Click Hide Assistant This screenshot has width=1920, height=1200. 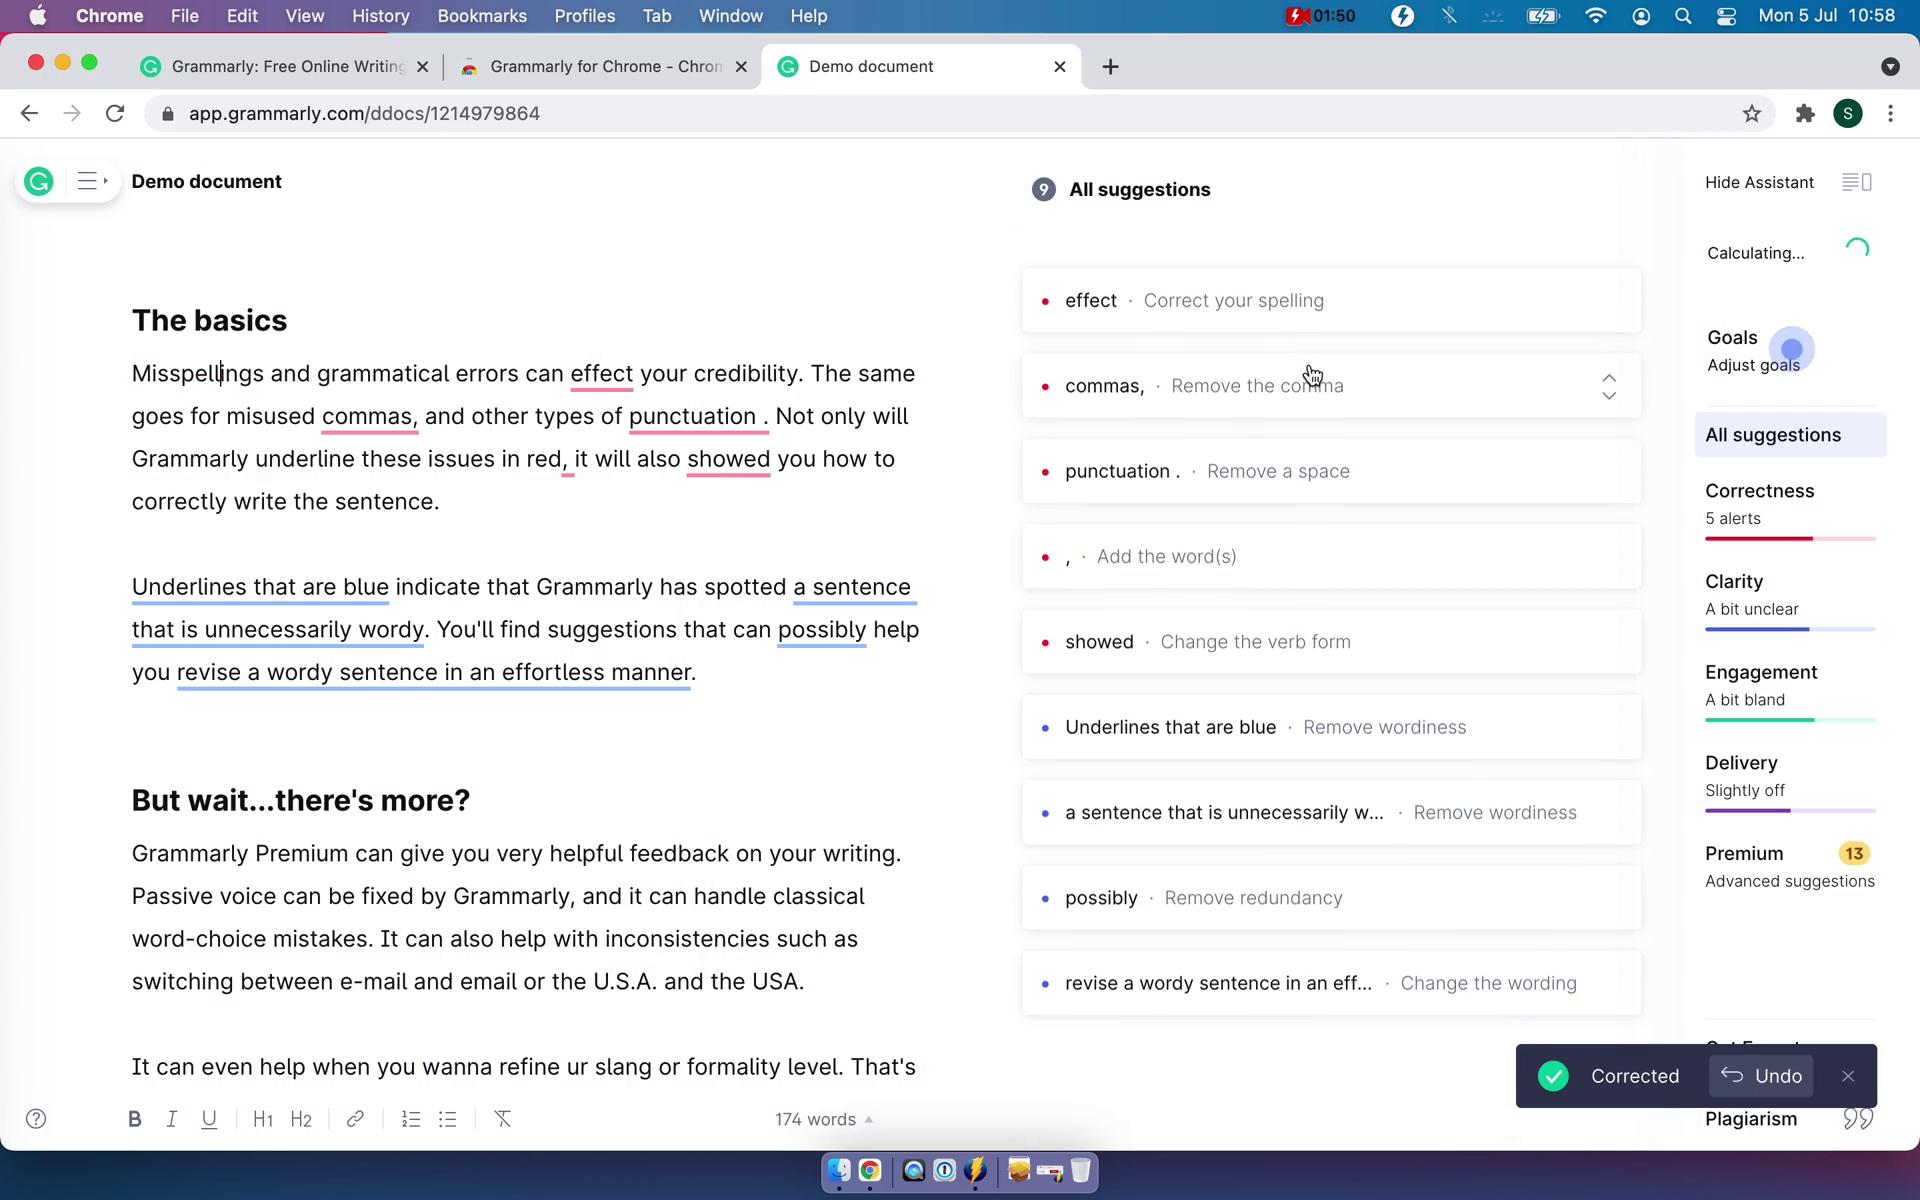(x=1759, y=183)
